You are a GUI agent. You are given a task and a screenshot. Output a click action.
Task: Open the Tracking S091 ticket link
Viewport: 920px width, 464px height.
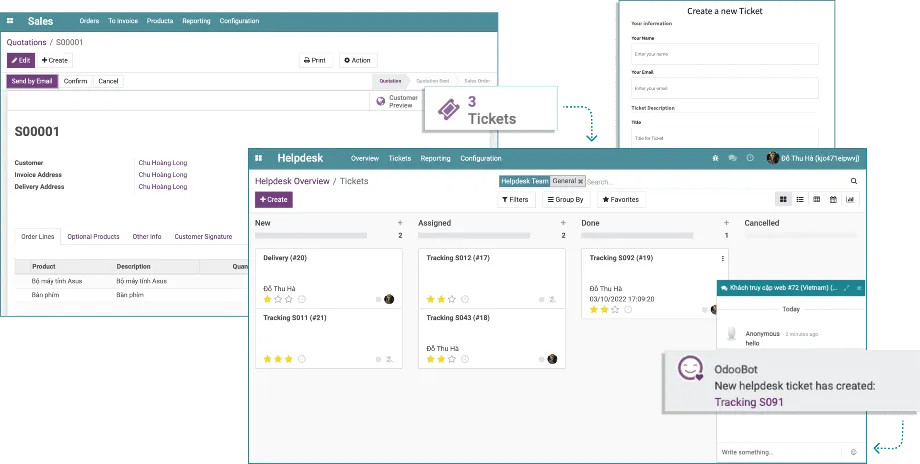click(749, 402)
